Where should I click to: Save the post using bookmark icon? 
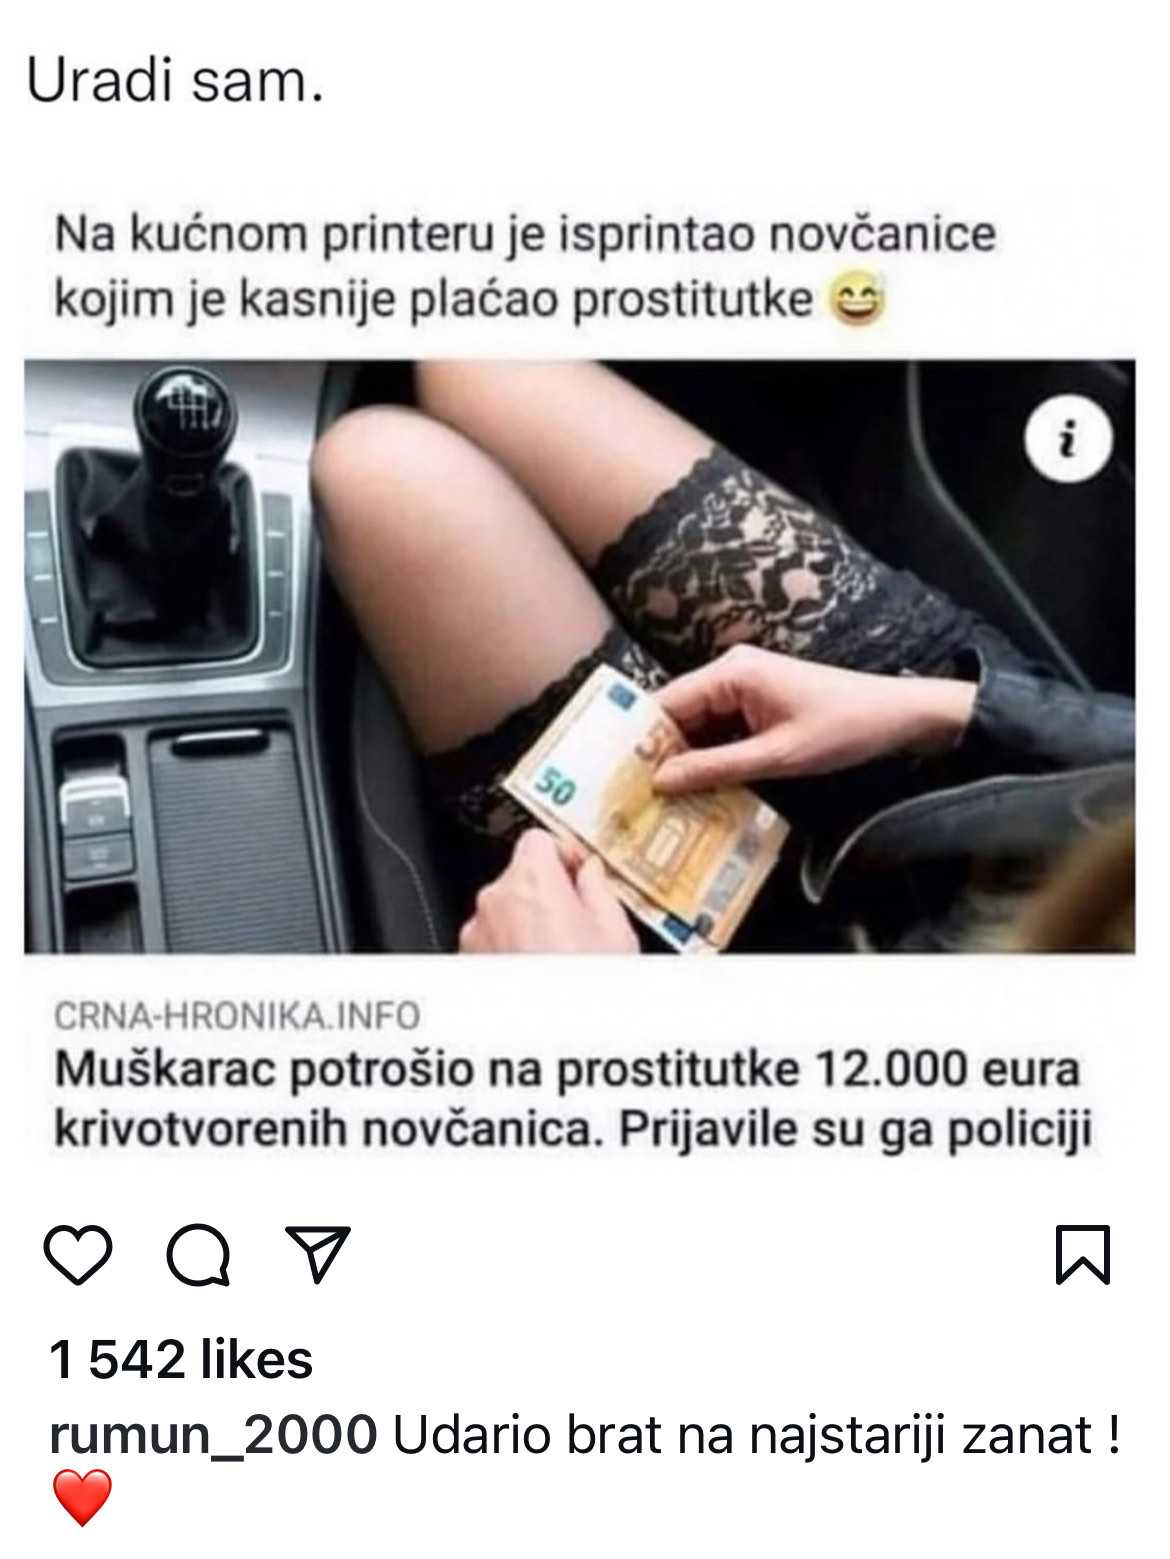tap(1083, 1254)
